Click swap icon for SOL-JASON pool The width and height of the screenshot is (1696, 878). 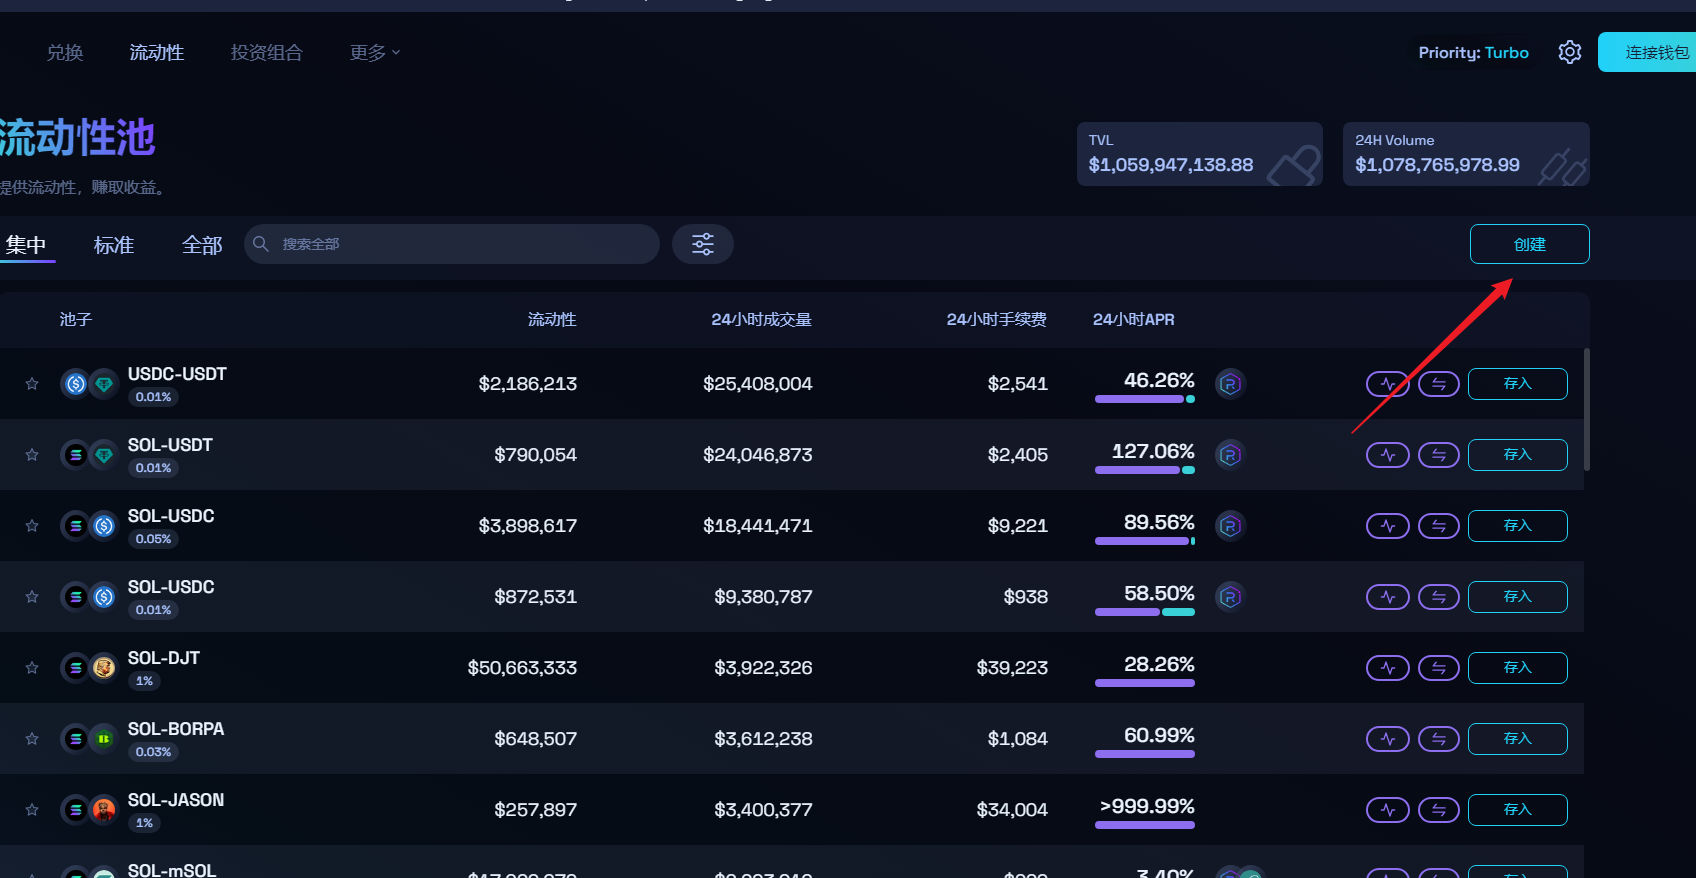coord(1438,810)
